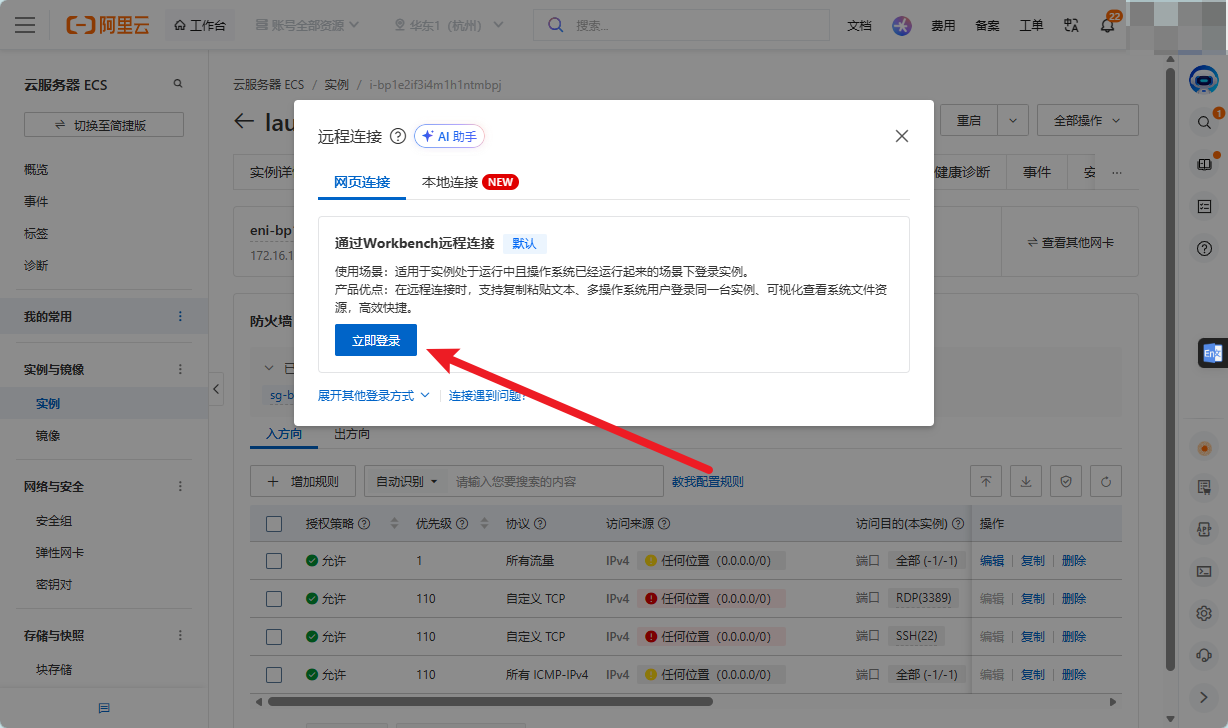Open 健康诊断 tab
The image size is (1228, 728).
(962, 172)
